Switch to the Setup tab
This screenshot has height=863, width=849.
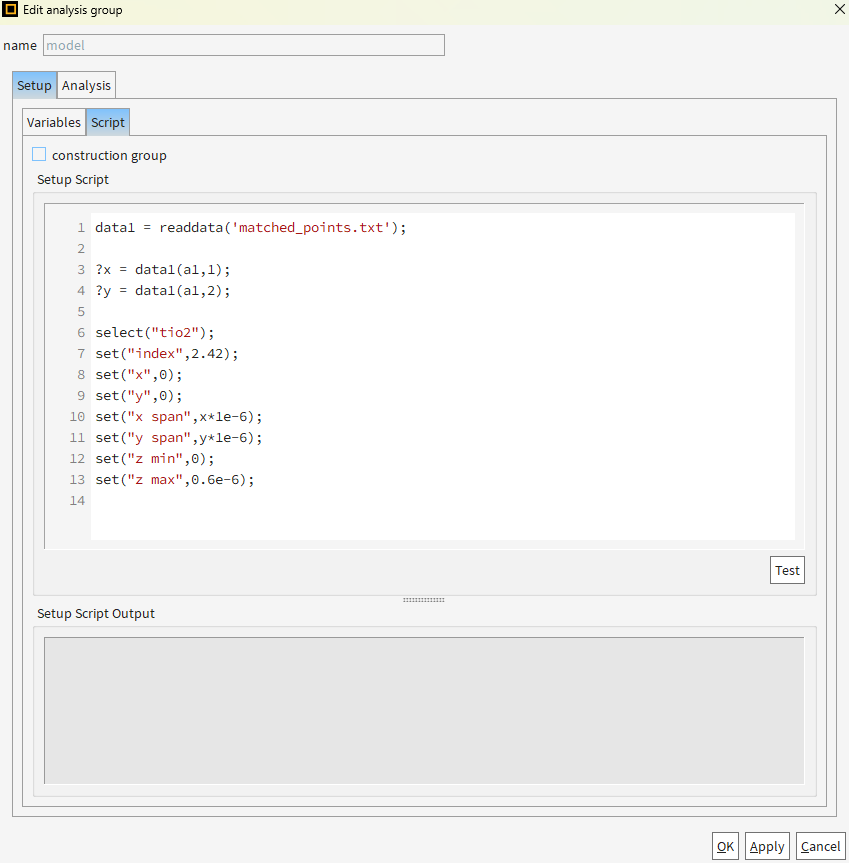(34, 85)
